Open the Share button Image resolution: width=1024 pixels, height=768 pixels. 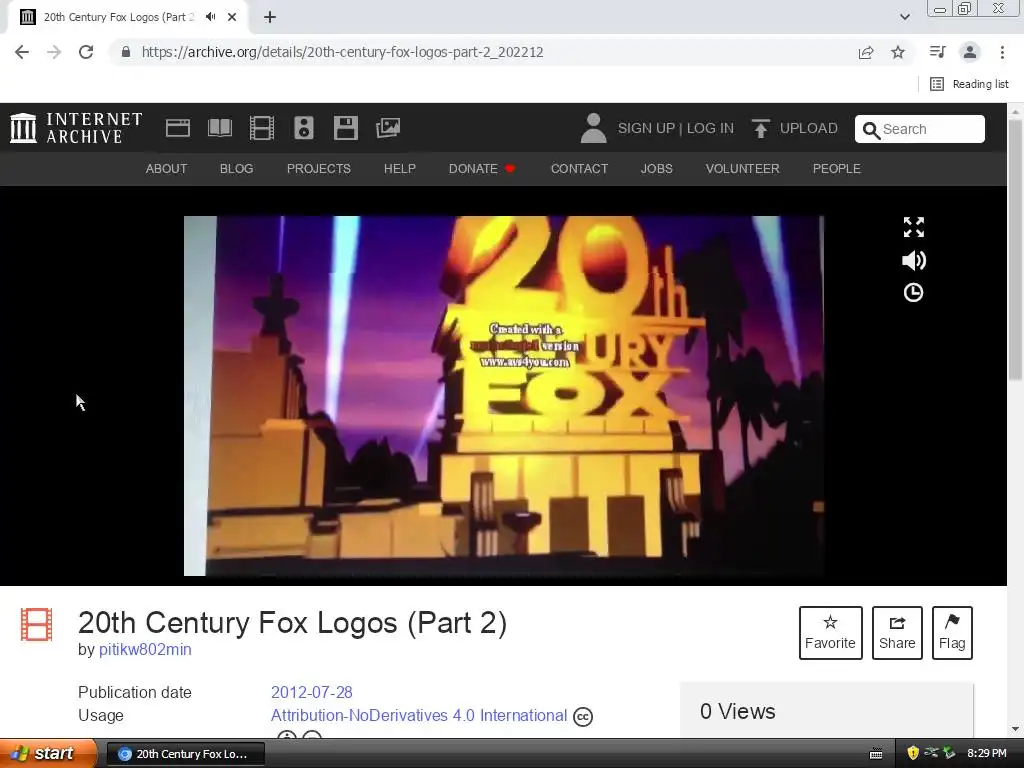(897, 633)
